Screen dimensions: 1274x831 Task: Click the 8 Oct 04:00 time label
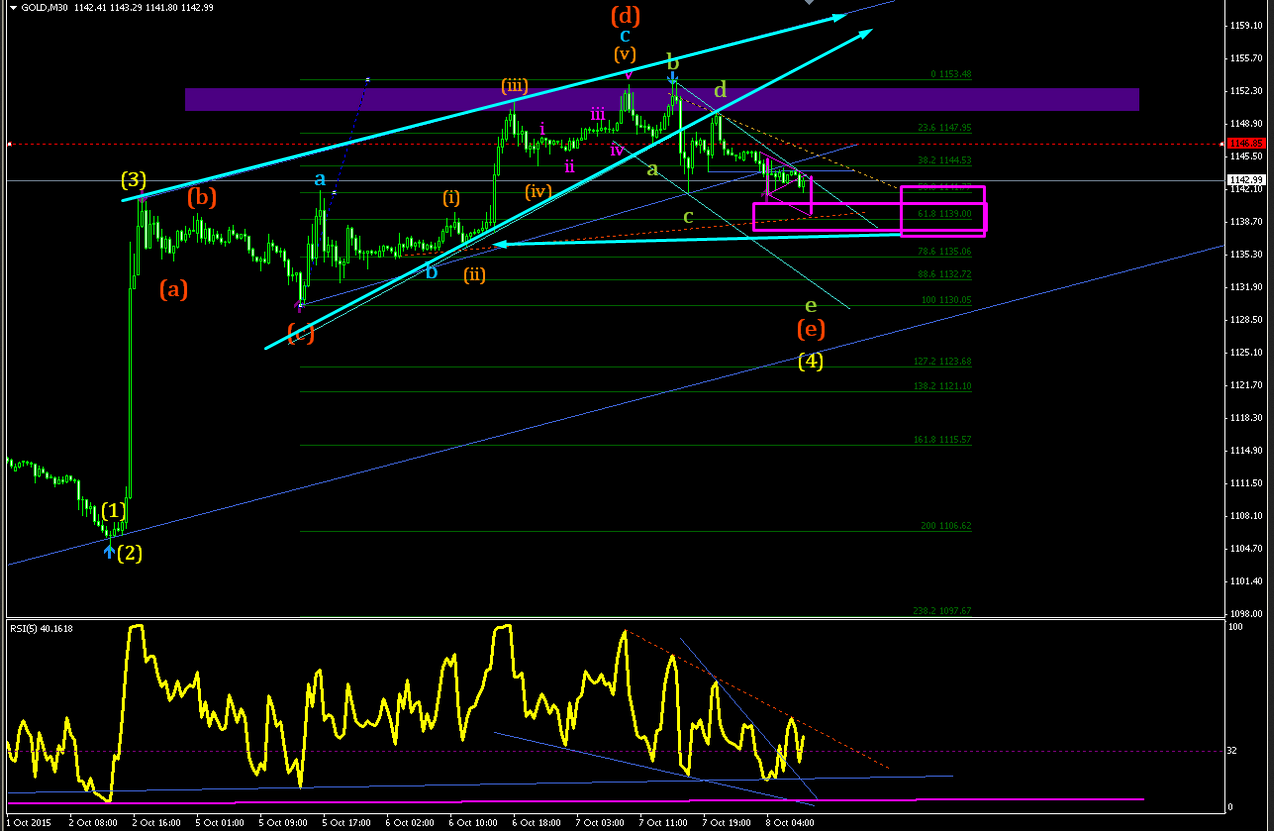tap(791, 823)
